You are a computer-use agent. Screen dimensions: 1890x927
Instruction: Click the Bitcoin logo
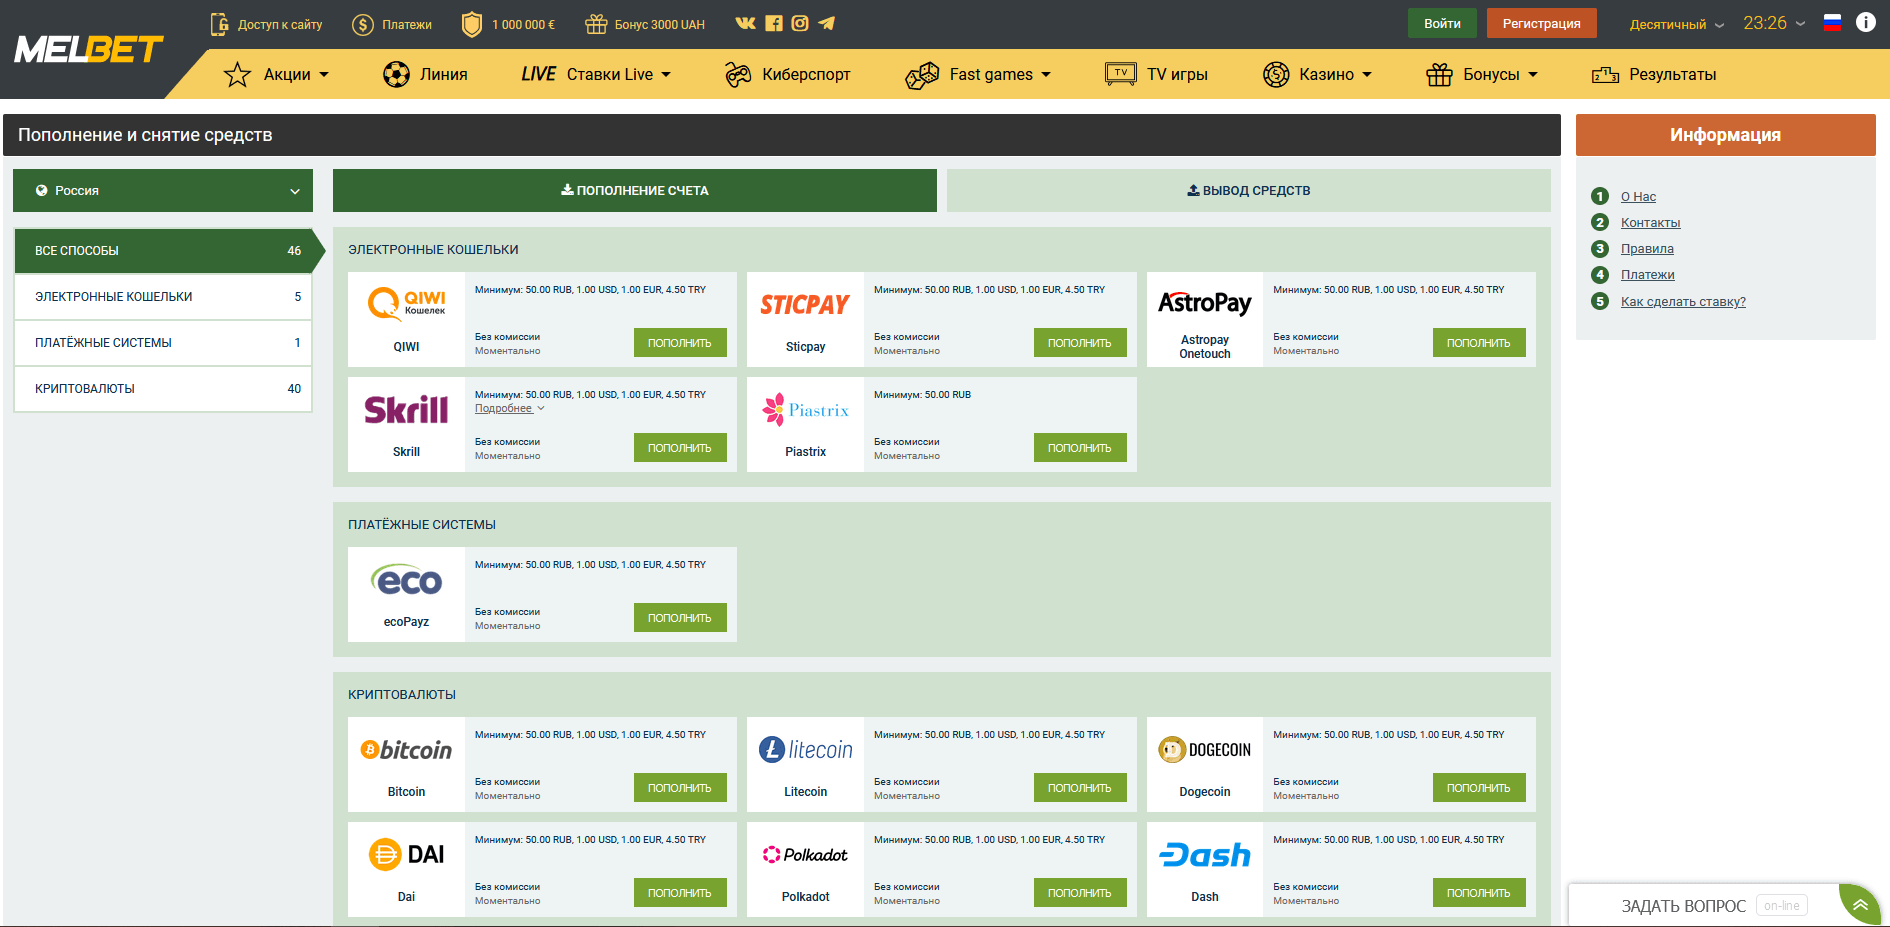tap(406, 750)
